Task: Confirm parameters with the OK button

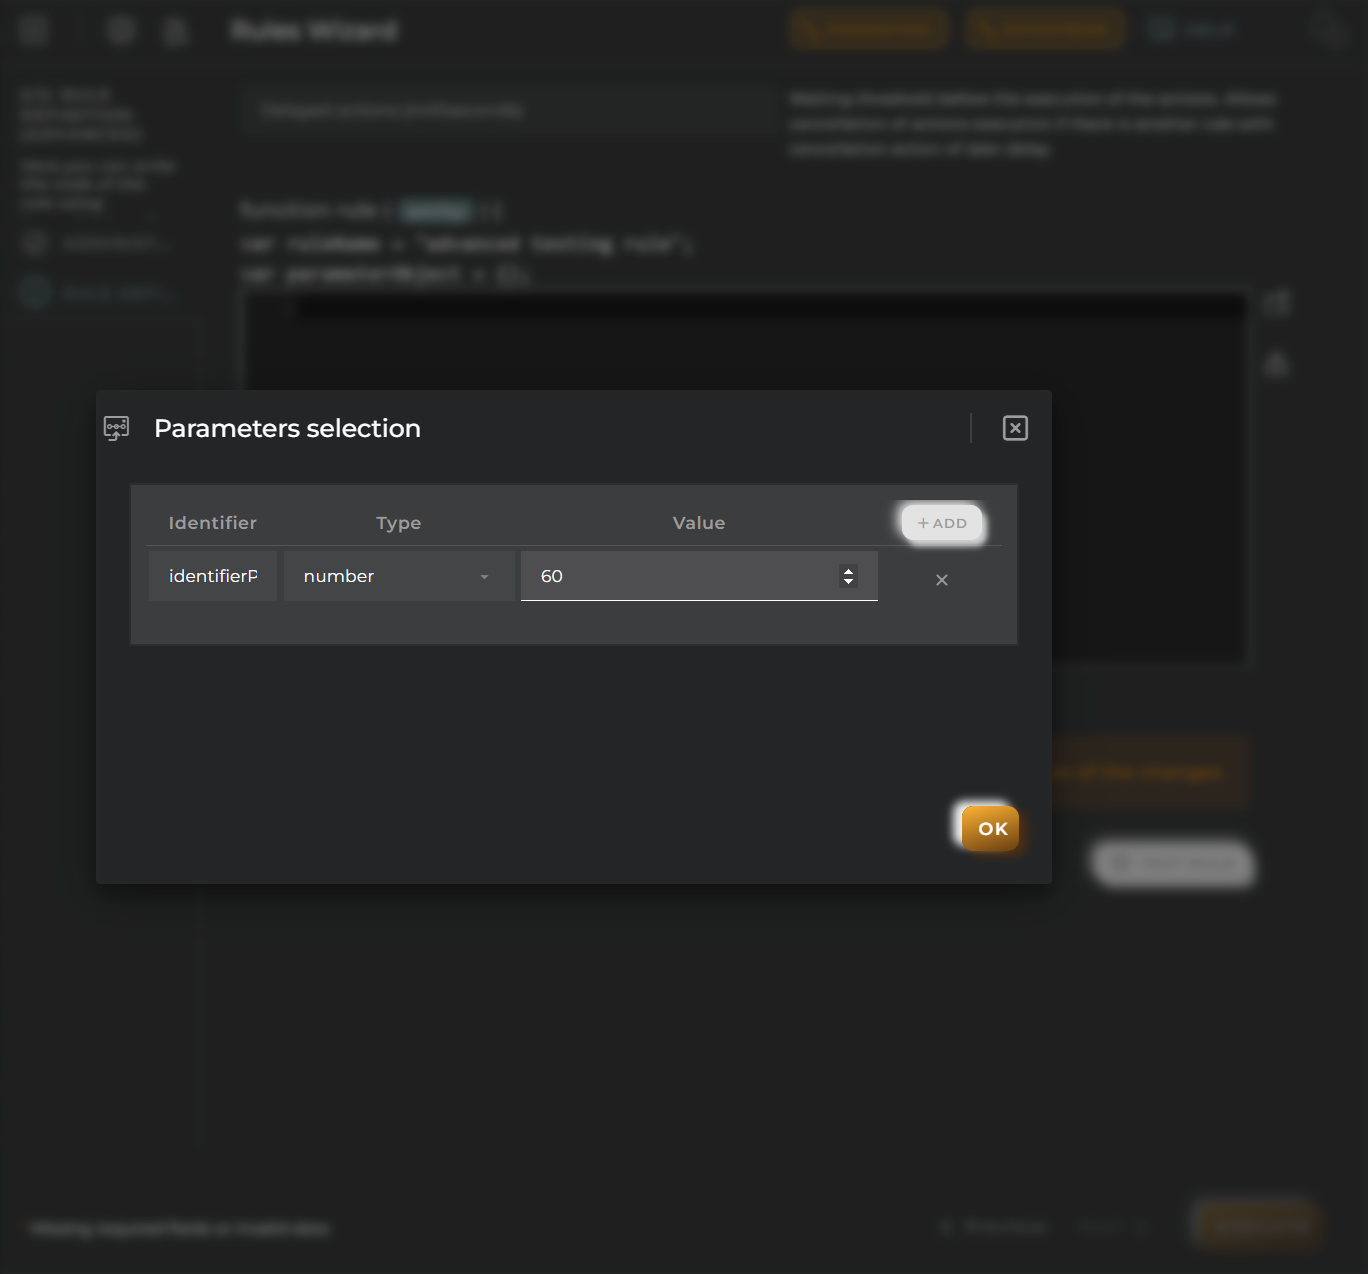Action: tap(991, 828)
